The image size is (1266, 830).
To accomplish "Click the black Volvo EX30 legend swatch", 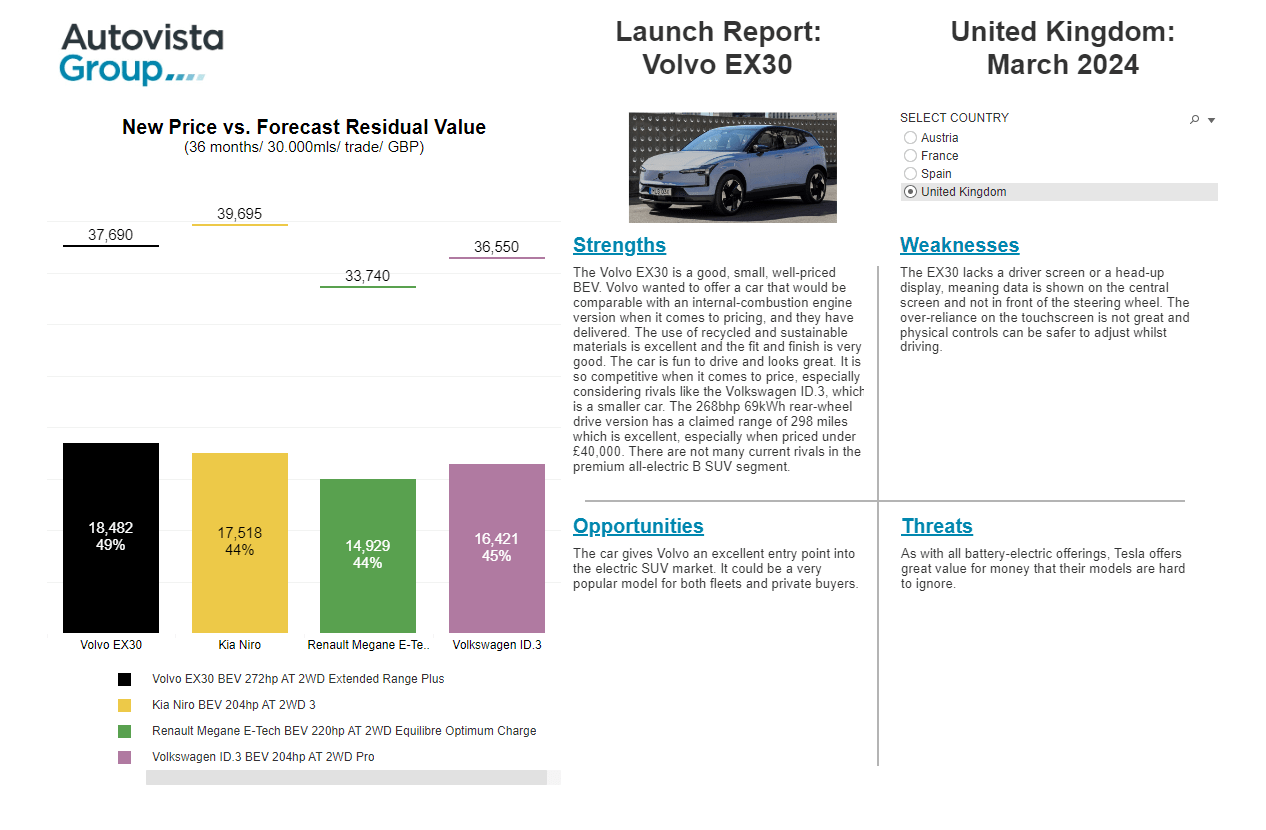I will [x=123, y=678].
